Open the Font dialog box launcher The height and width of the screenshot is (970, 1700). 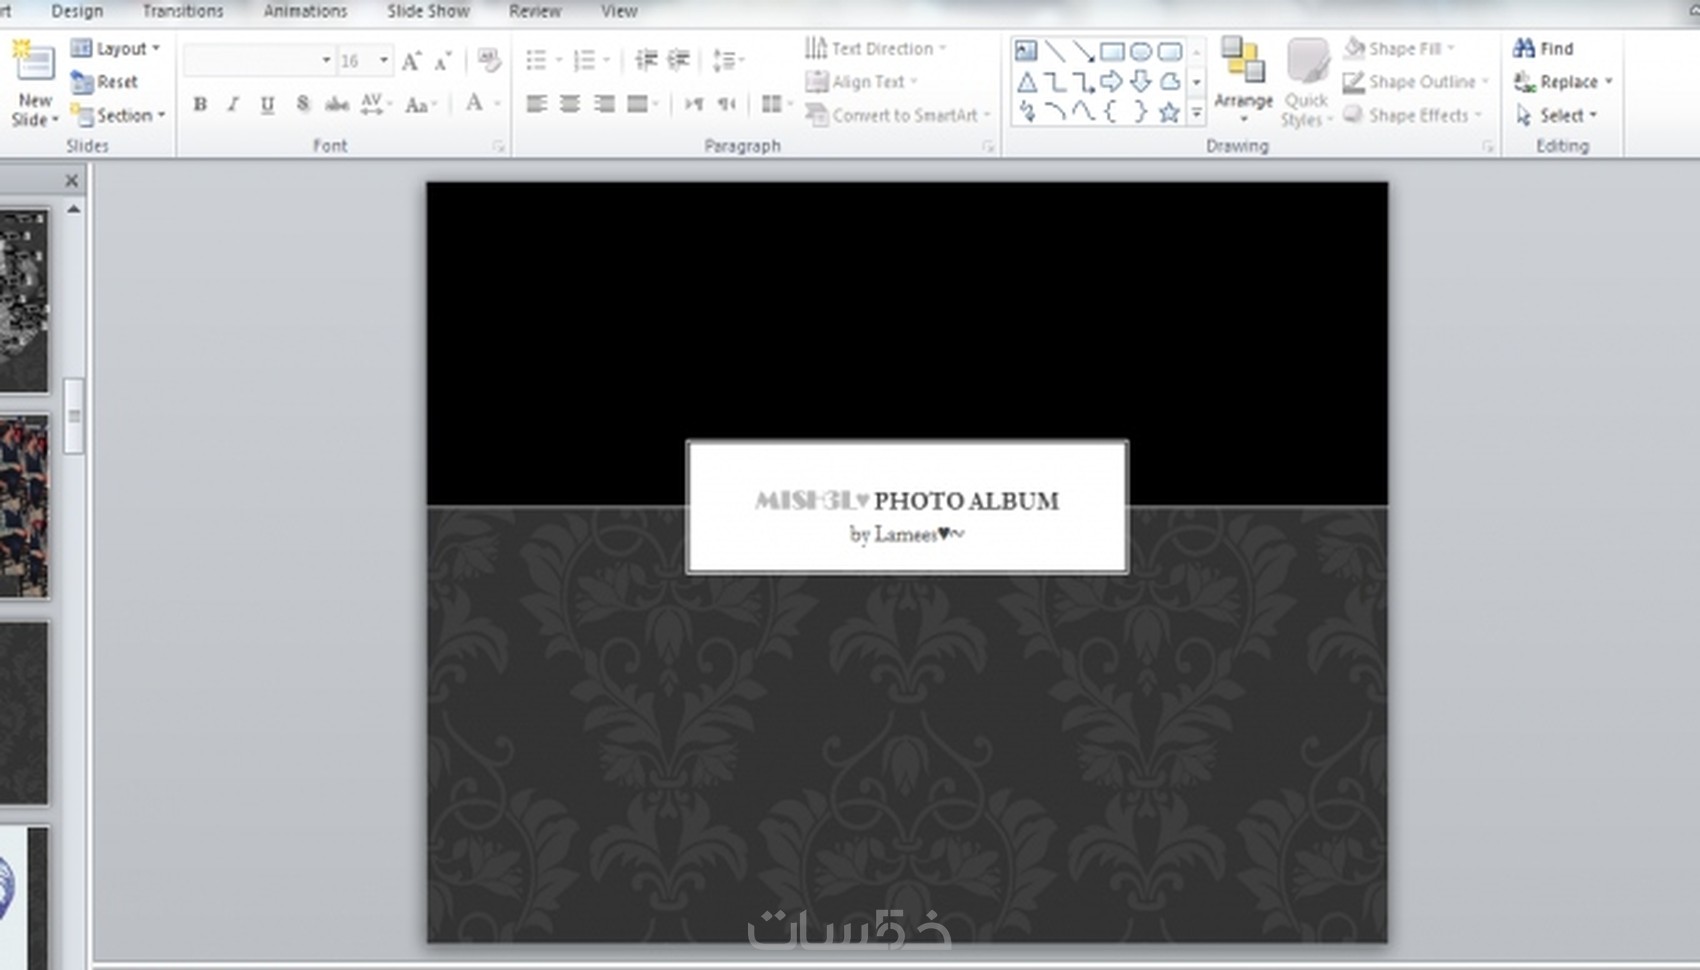click(x=498, y=147)
